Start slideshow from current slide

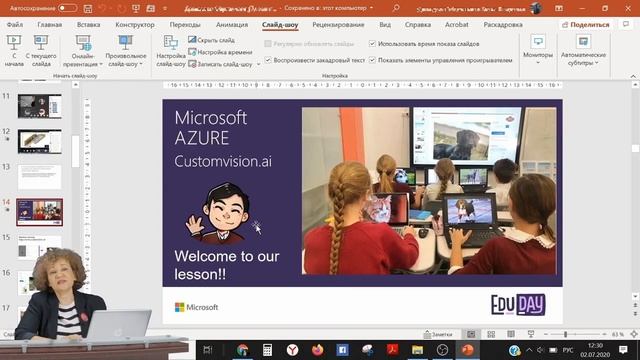pos(41,51)
